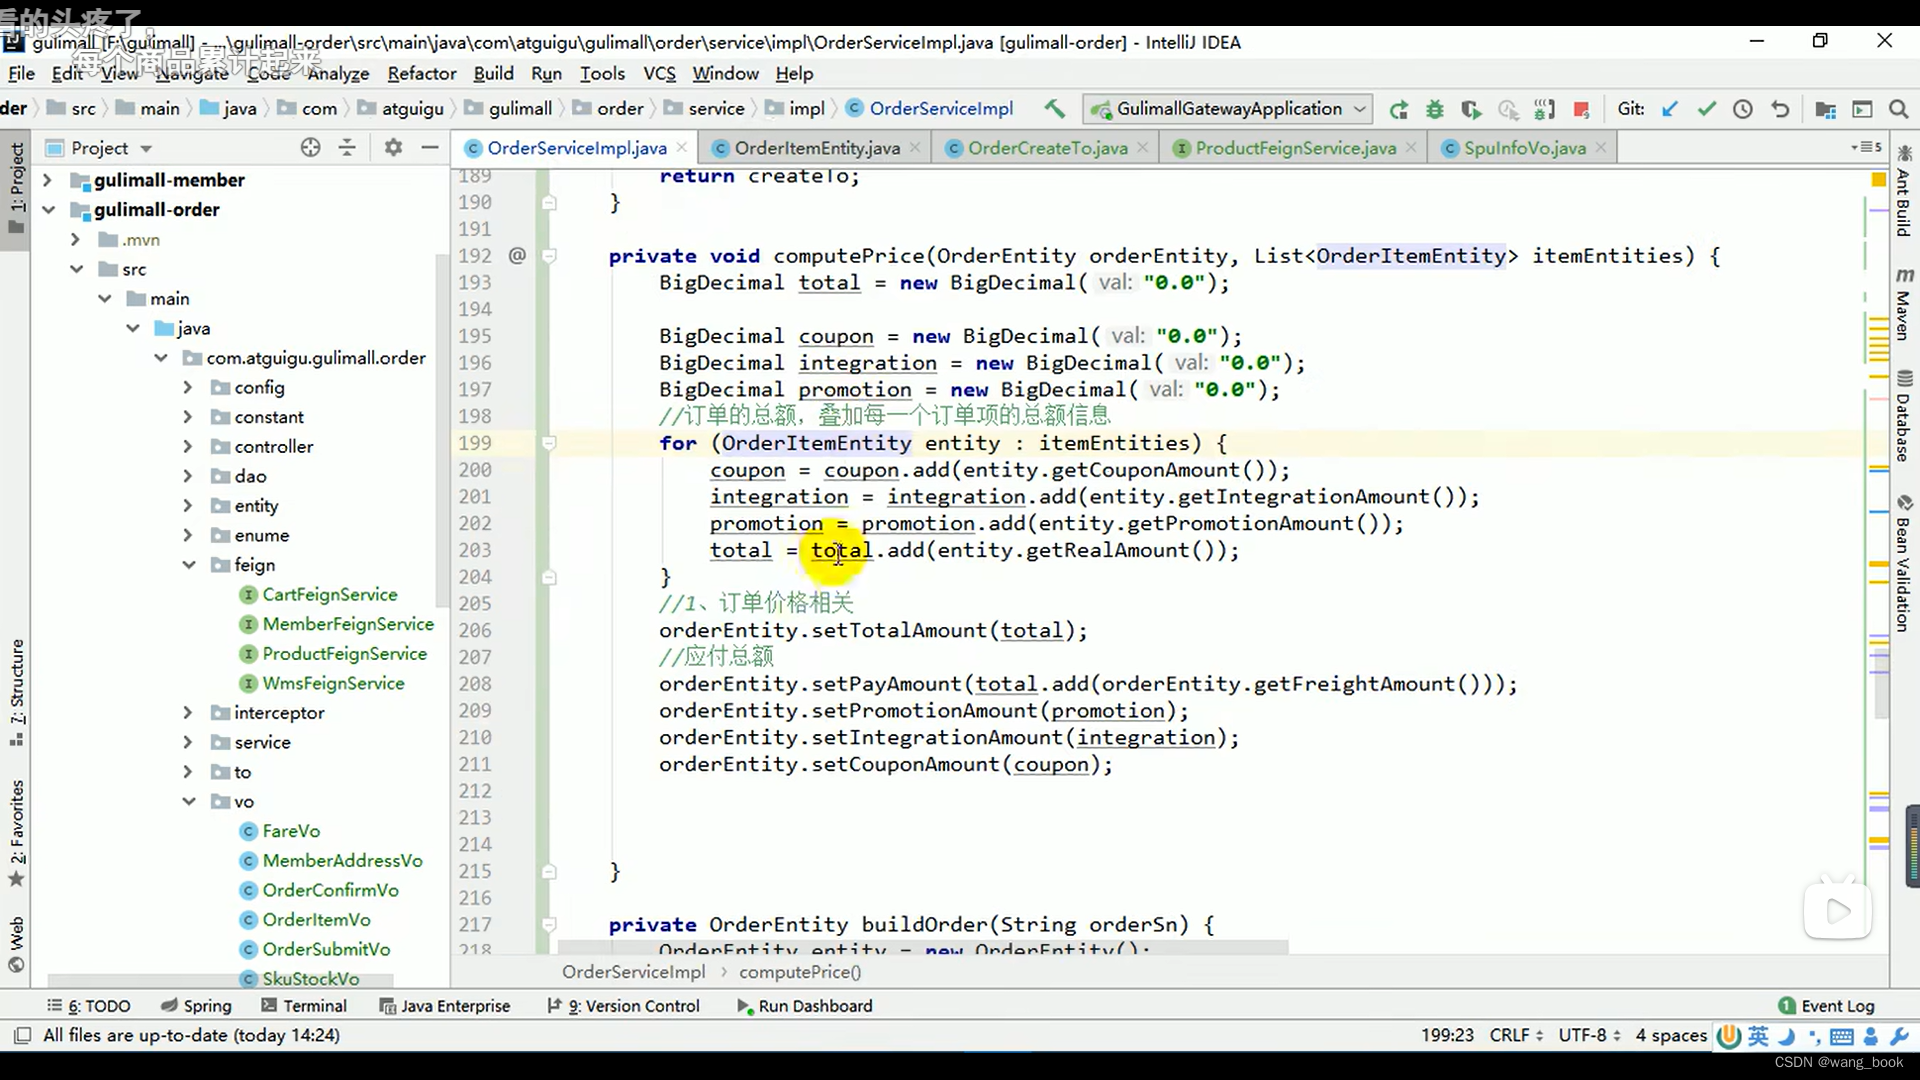Open Event Log in status bar
This screenshot has width=1920, height=1080.
tap(1826, 1006)
